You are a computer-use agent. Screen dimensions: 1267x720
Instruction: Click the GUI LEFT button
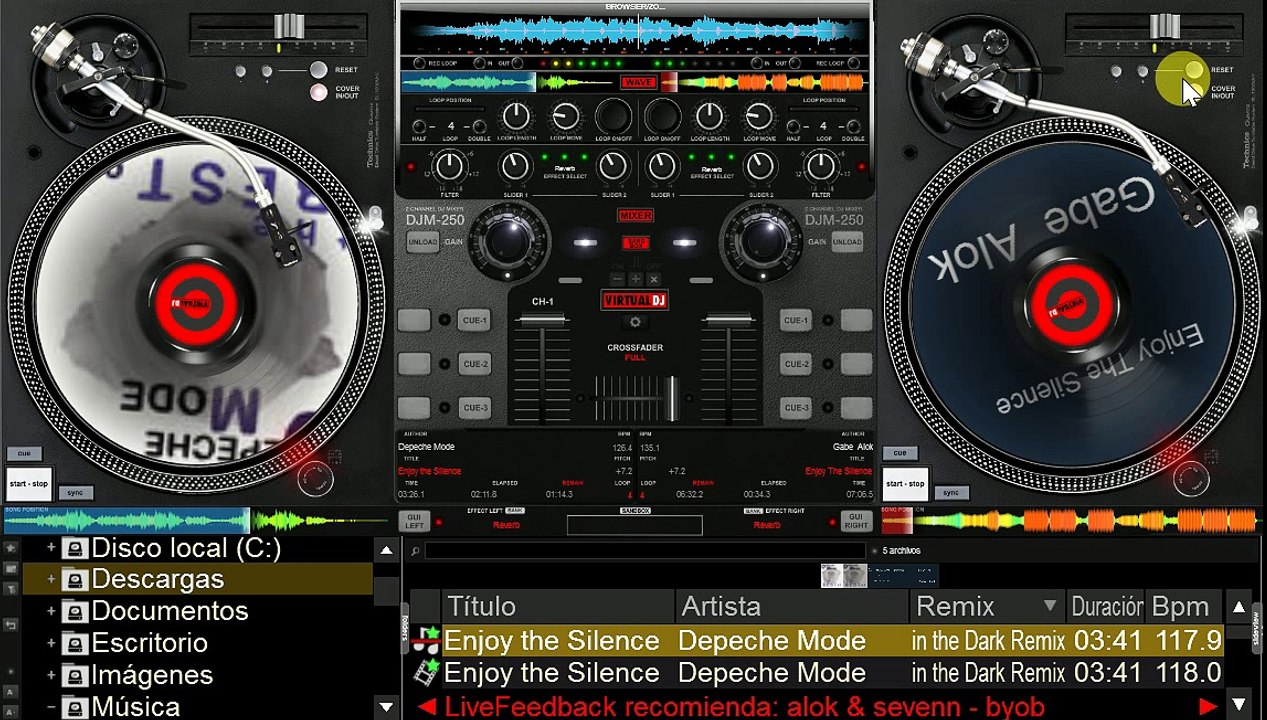pos(415,520)
